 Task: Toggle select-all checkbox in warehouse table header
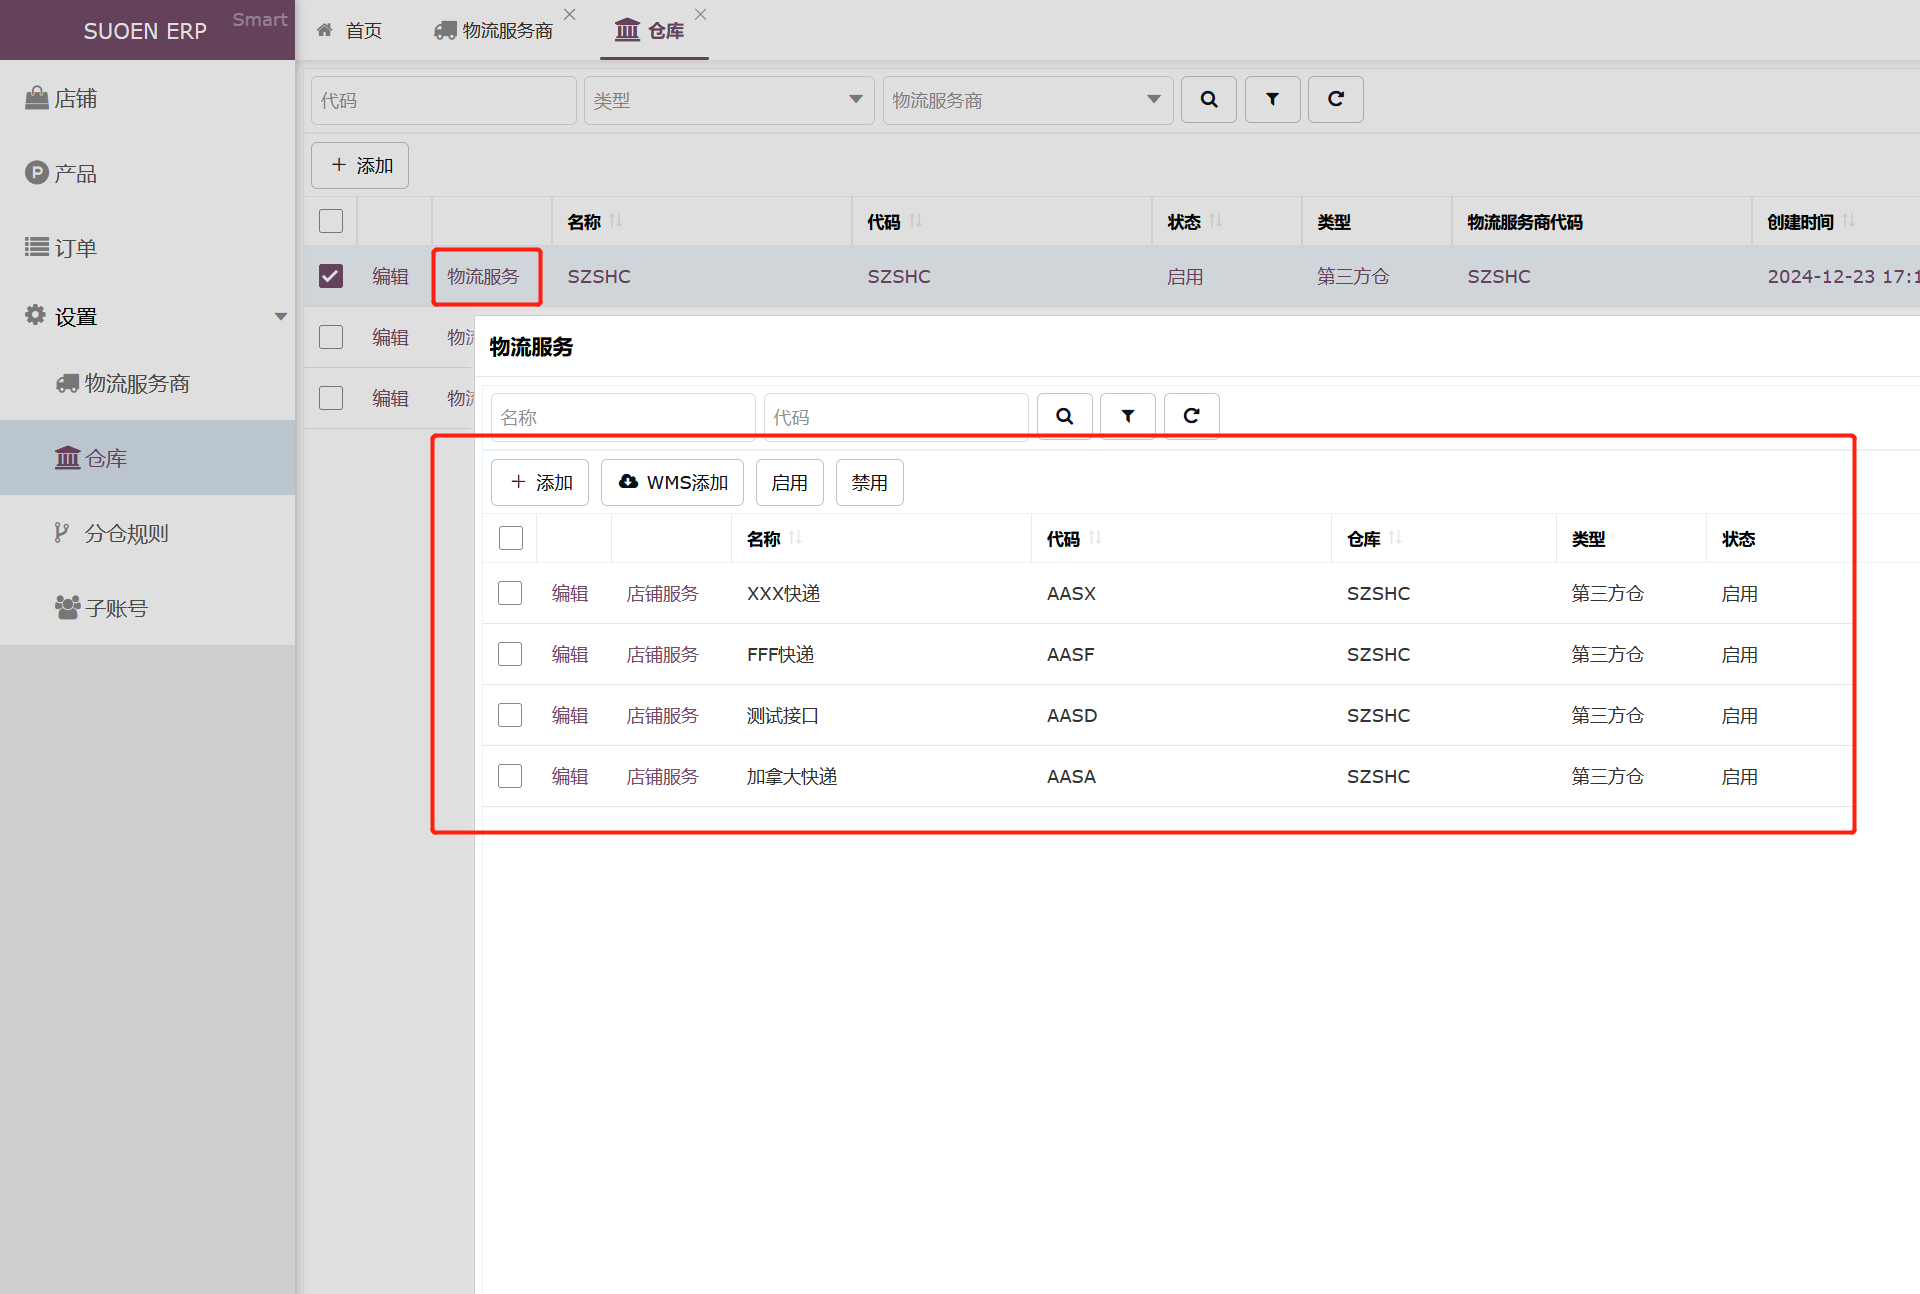click(x=331, y=221)
